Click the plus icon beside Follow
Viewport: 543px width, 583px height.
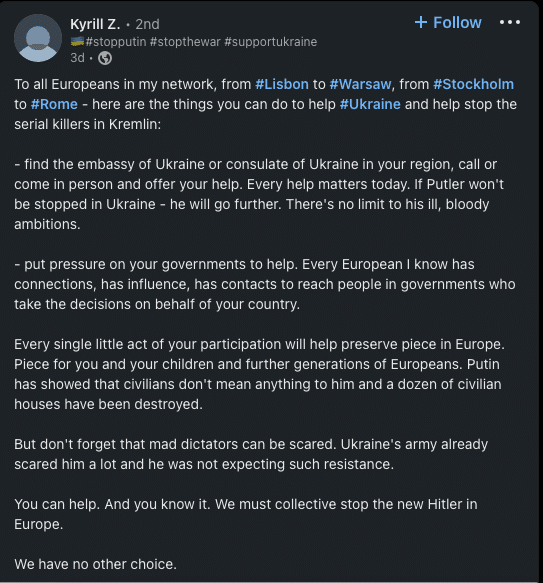click(421, 22)
